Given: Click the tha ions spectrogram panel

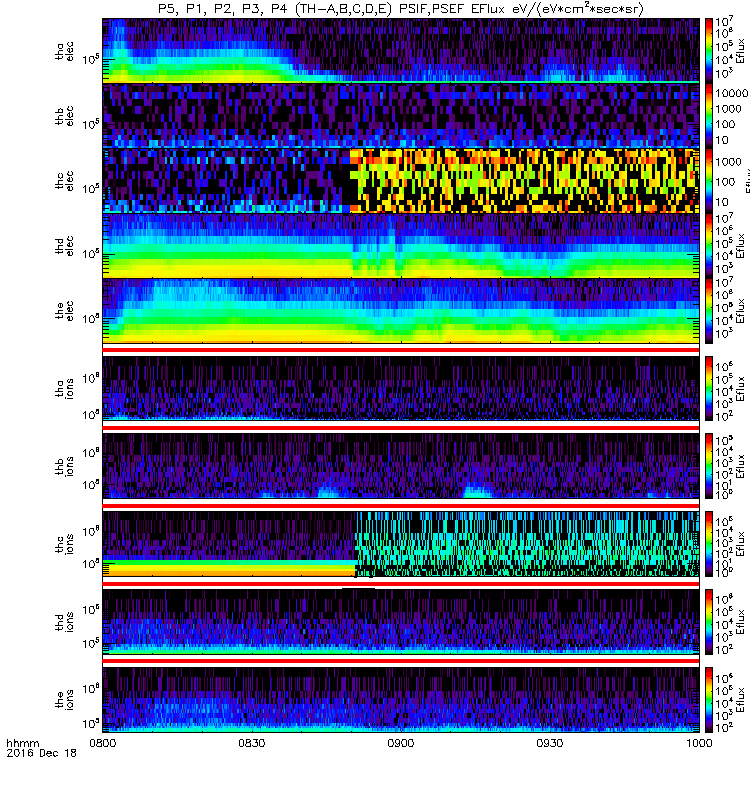Looking at the screenshot, I should (401, 388).
